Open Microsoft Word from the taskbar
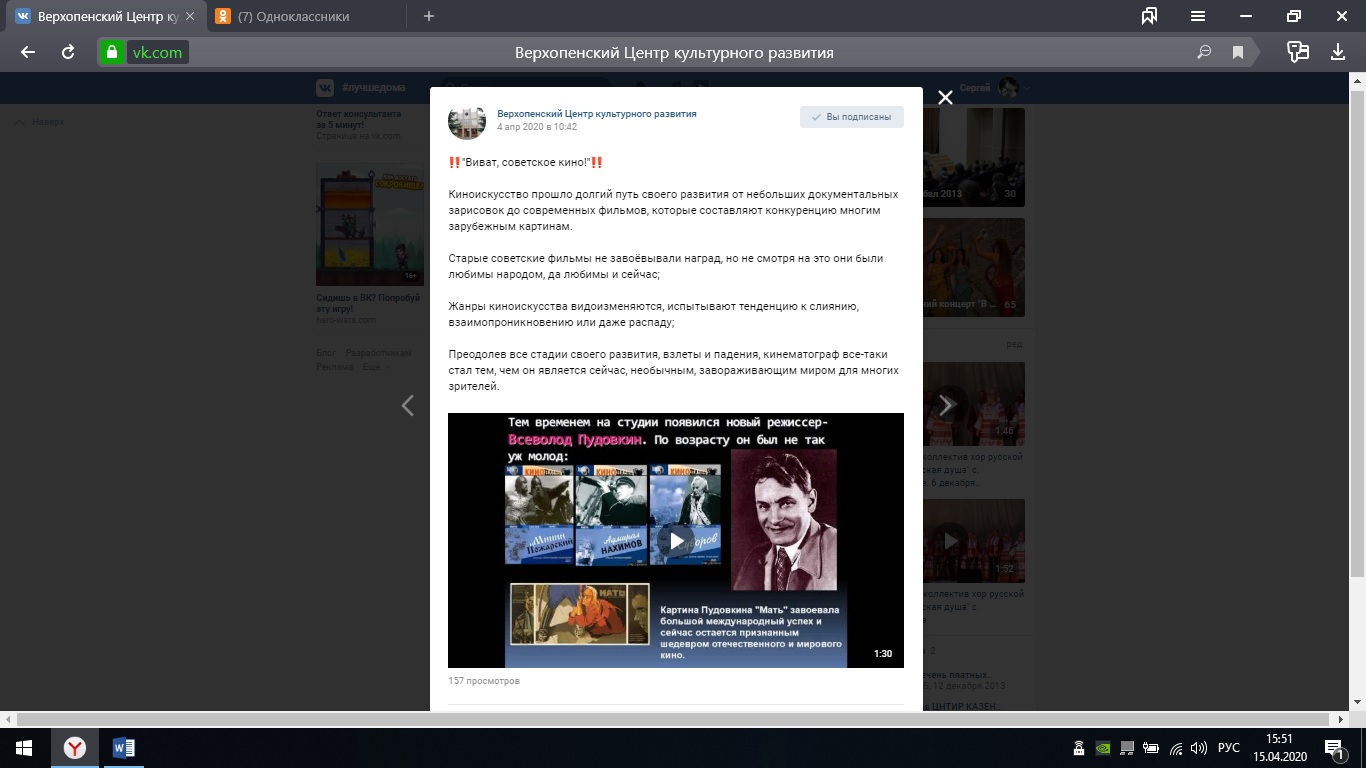The height and width of the screenshot is (768, 1366). pos(124,748)
